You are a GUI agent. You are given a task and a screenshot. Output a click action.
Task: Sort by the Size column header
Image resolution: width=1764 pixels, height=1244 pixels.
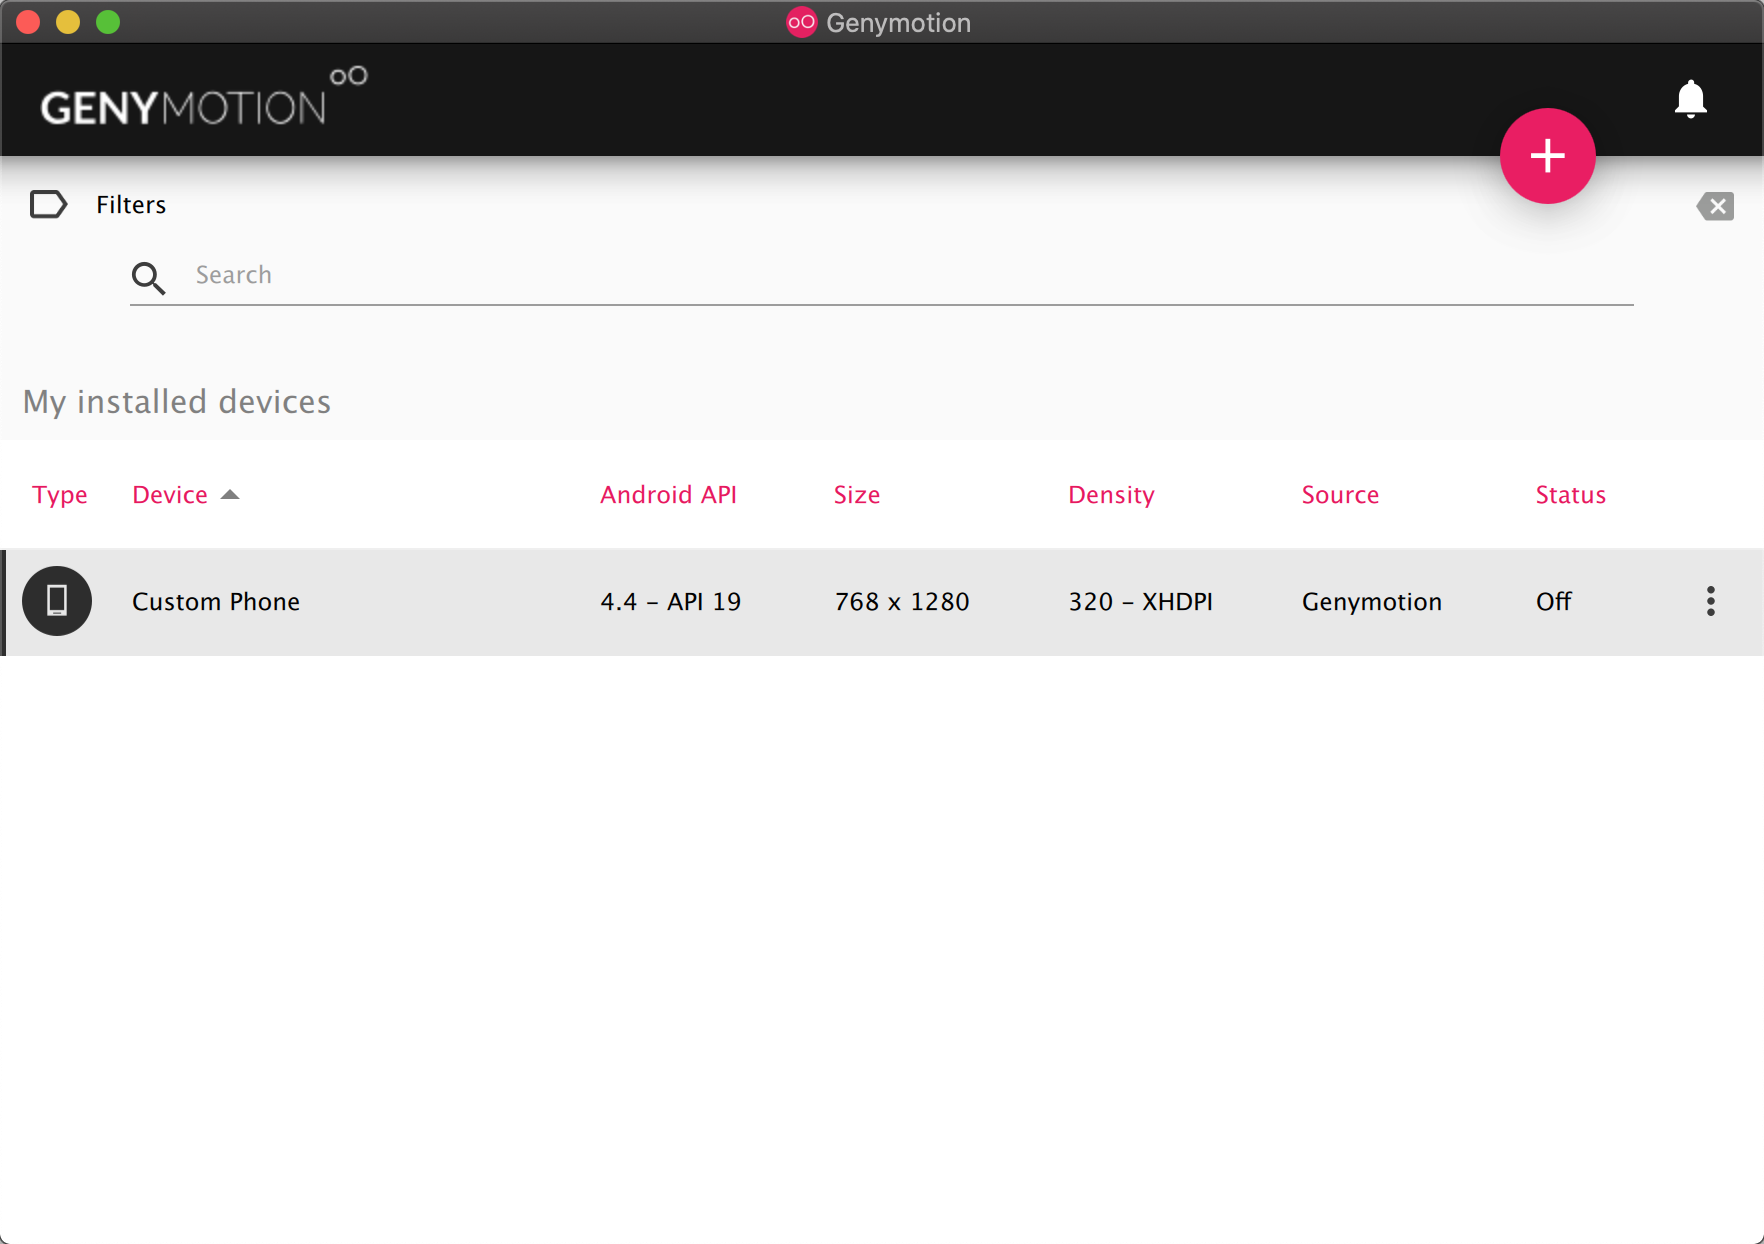point(857,495)
